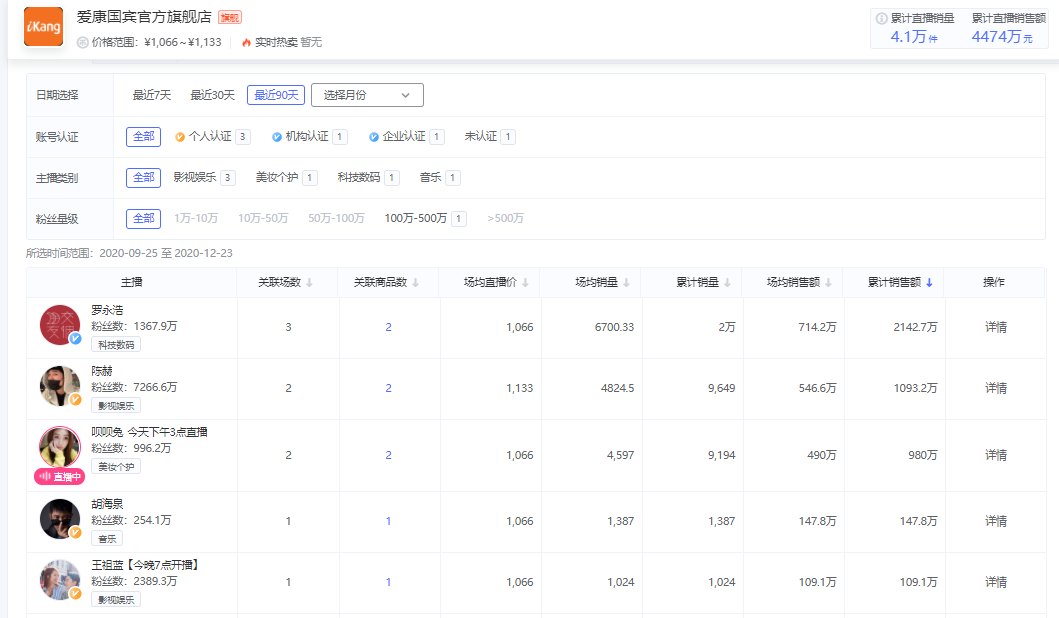Open associated products count for 罗永浩
This screenshot has width=1059, height=618.
(388, 328)
